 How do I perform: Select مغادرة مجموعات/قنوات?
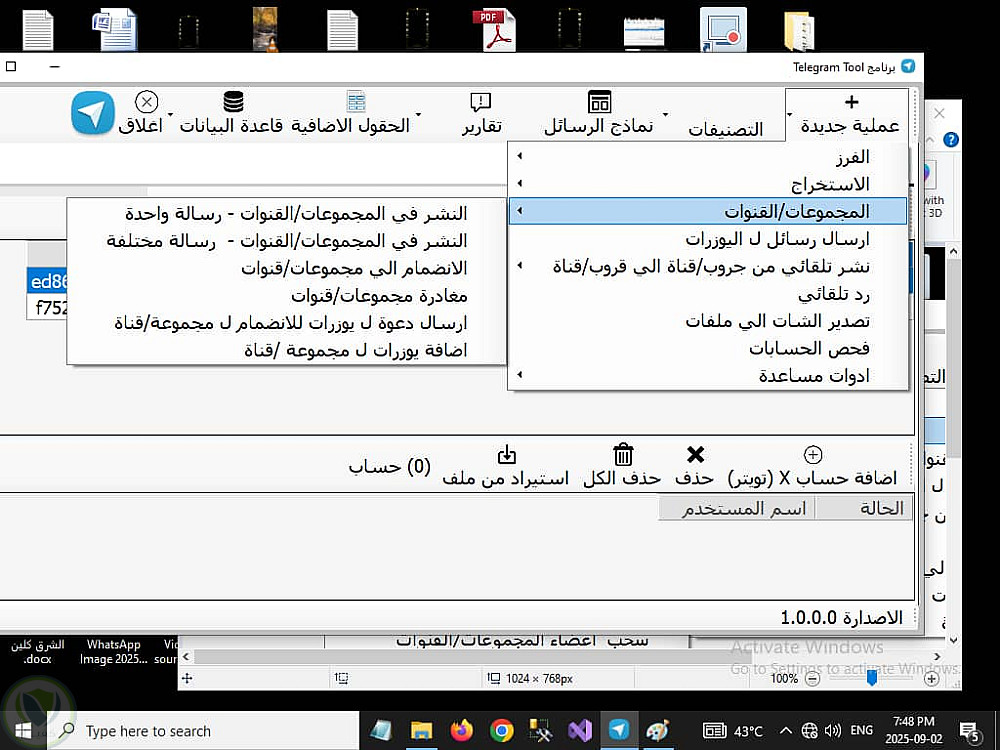point(286,295)
